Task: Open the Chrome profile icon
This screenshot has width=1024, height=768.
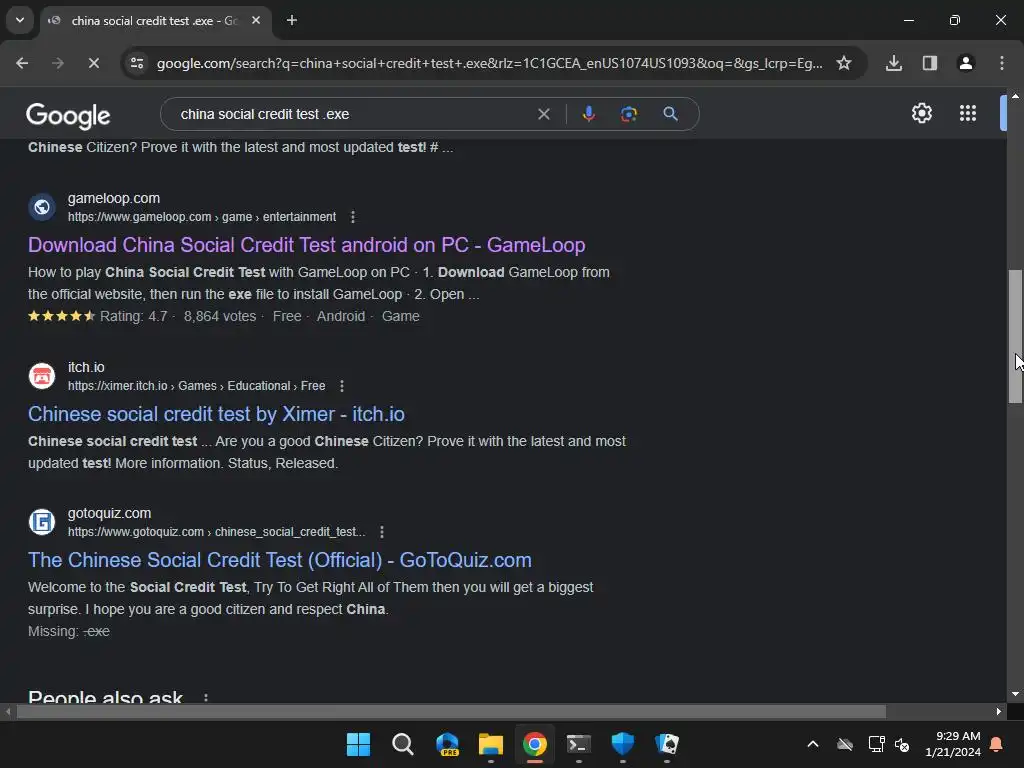Action: [x=966, y=63]
